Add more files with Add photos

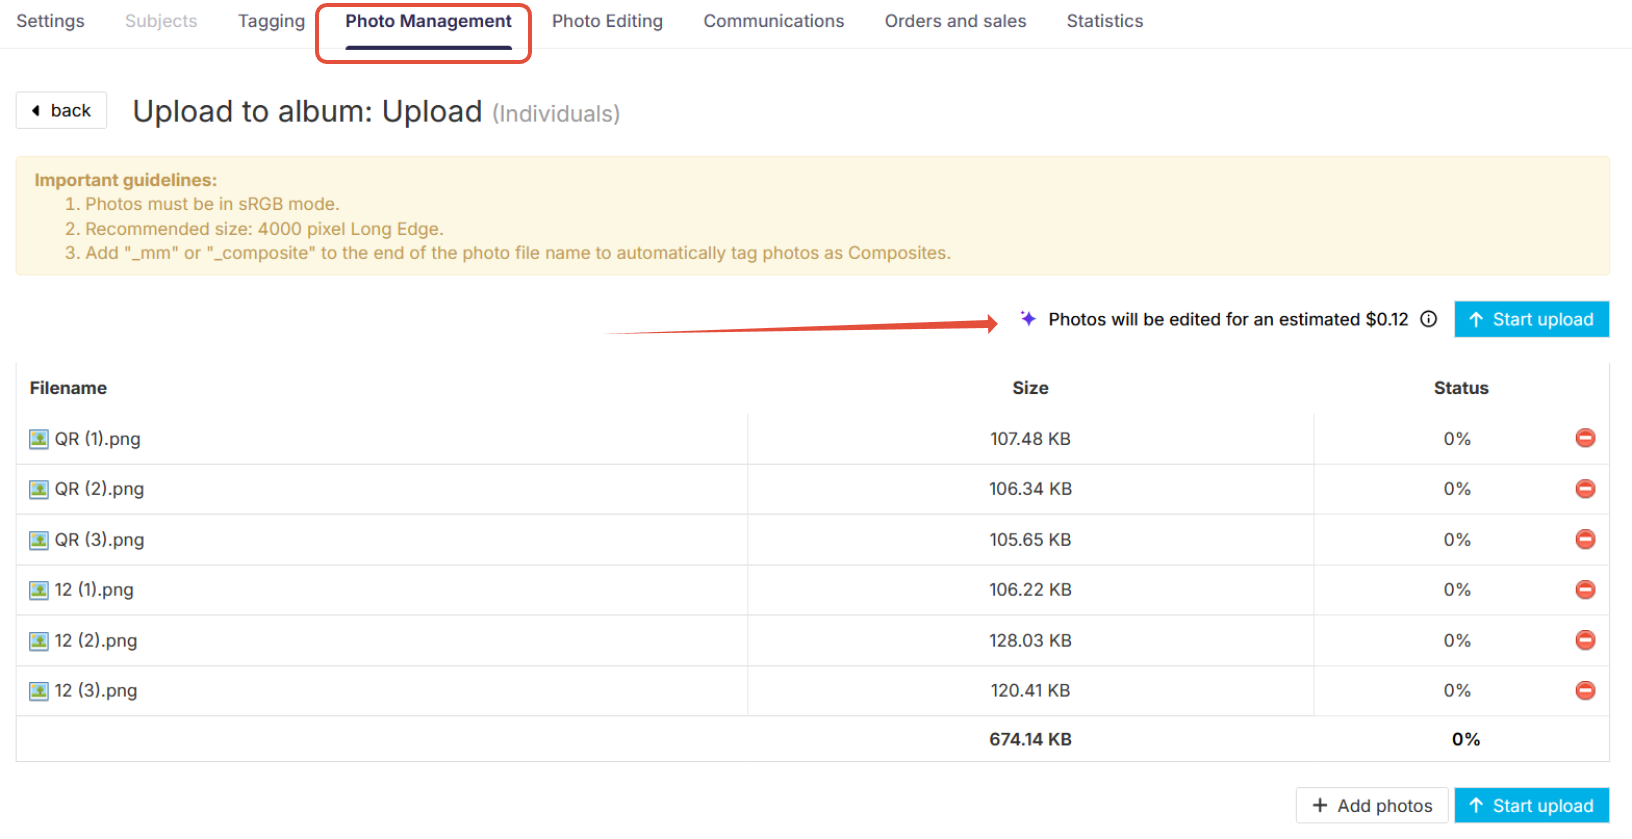coord(1372,805)
